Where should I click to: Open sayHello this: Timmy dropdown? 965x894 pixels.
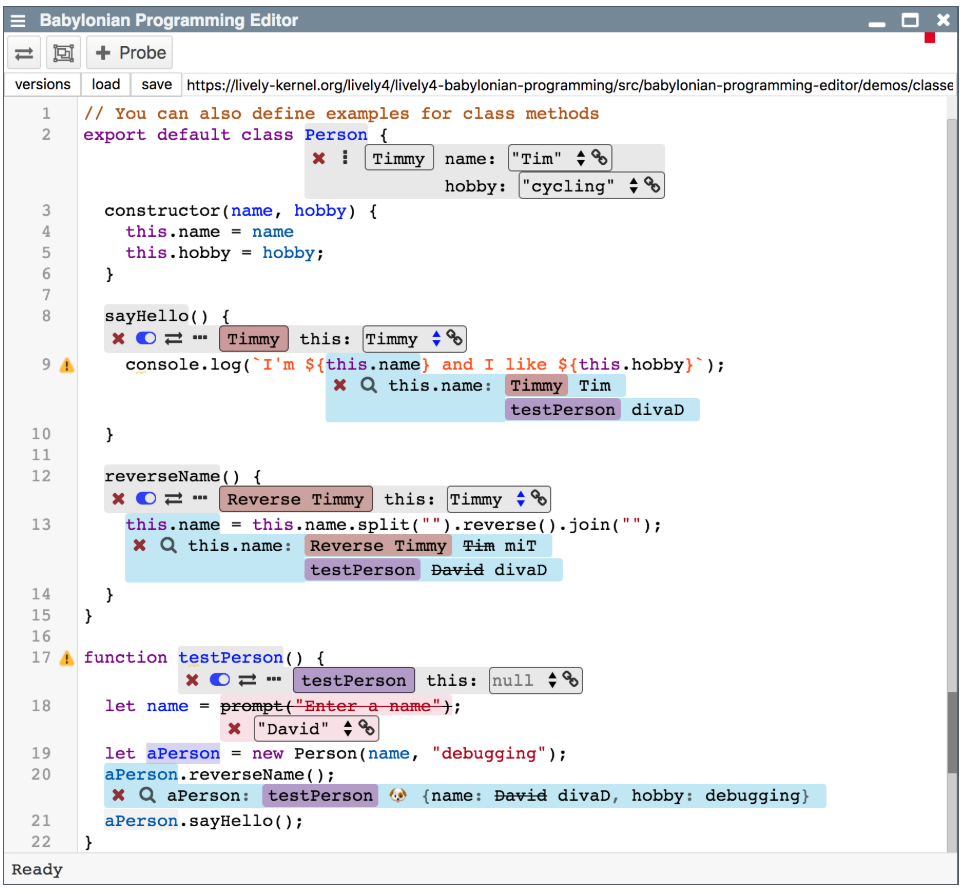pyautogui.click(x=436, y=339)
